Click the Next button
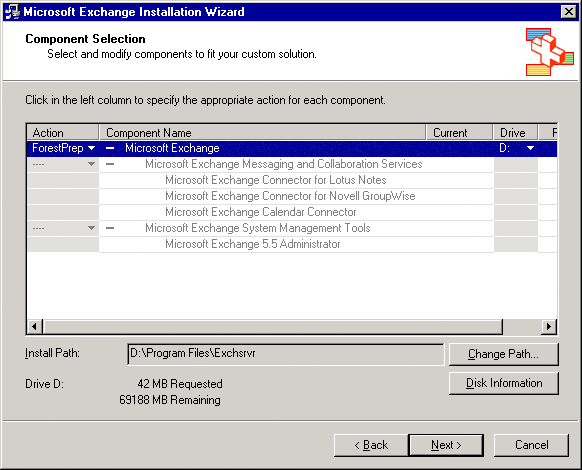Screen dimensions: 582x470 446,445
